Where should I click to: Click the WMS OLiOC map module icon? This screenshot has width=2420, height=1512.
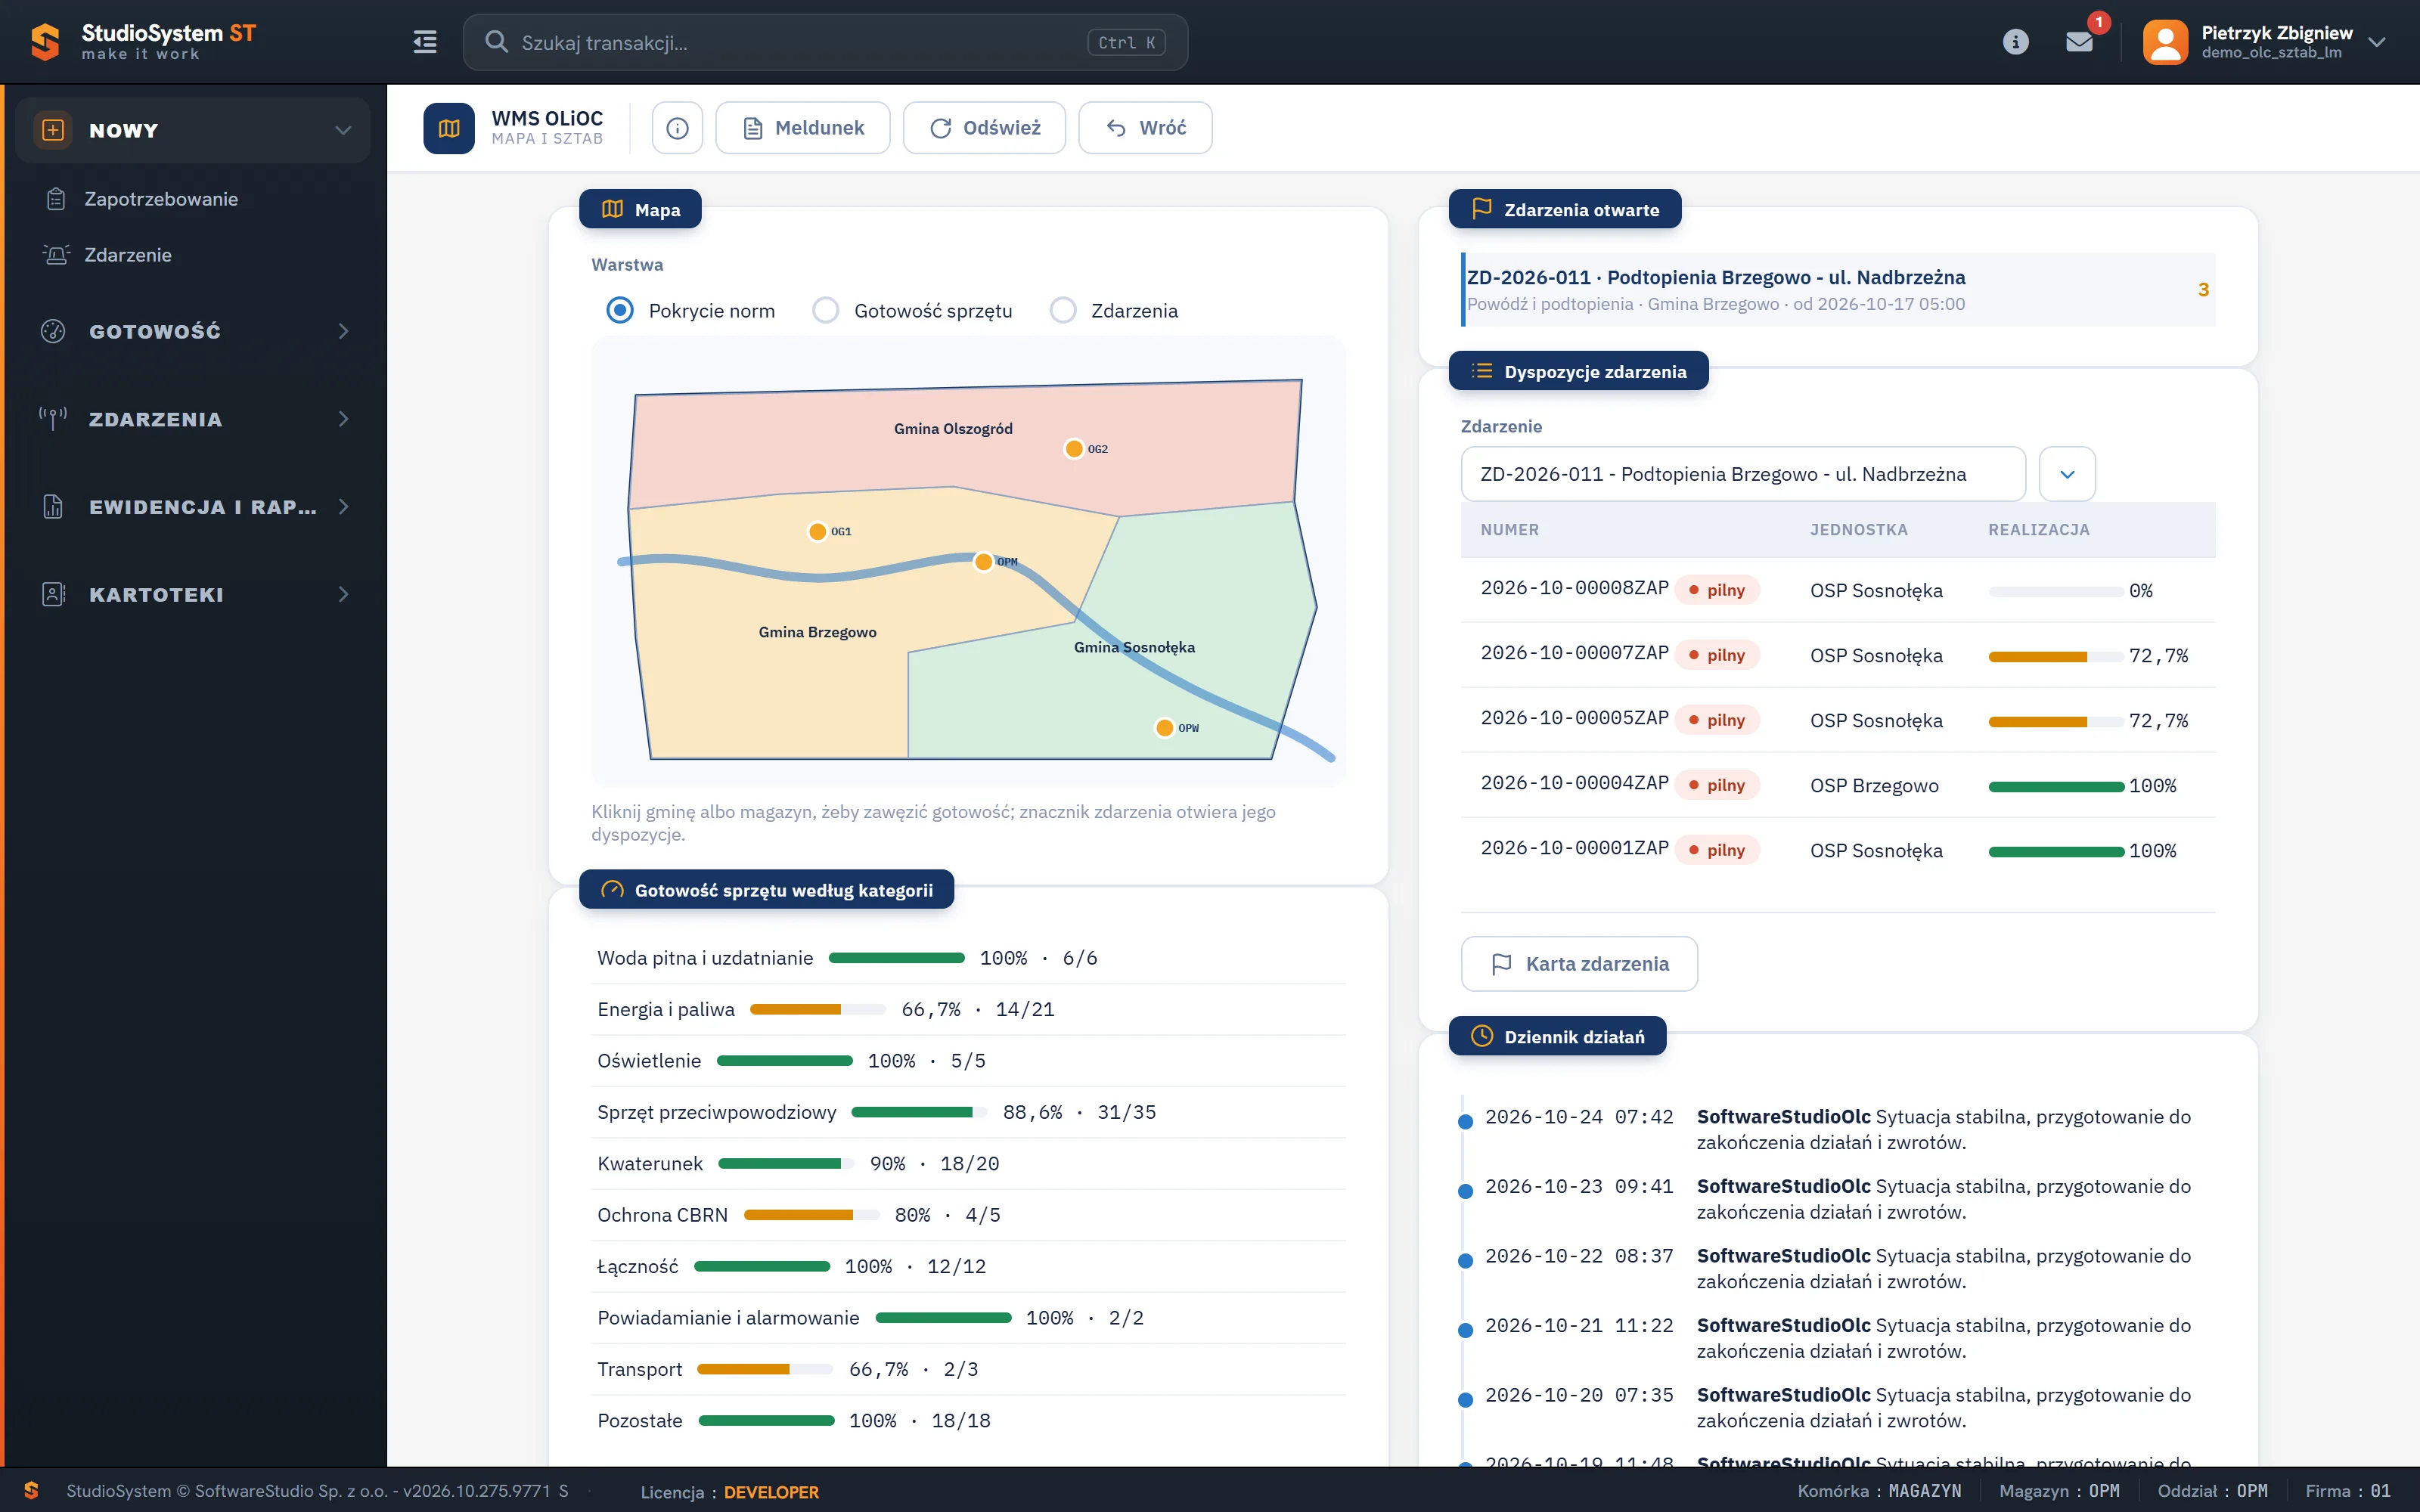[449, 128]
